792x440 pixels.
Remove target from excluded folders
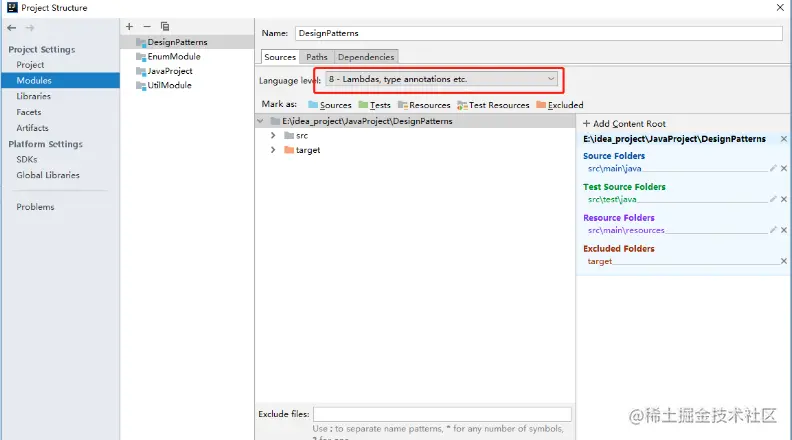(783, 261)
